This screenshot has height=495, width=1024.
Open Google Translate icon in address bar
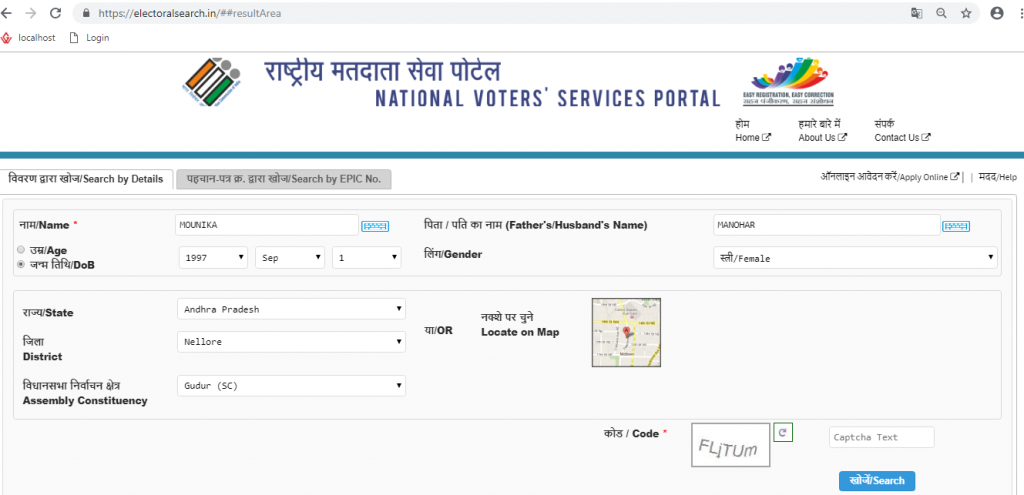[916, 13]
